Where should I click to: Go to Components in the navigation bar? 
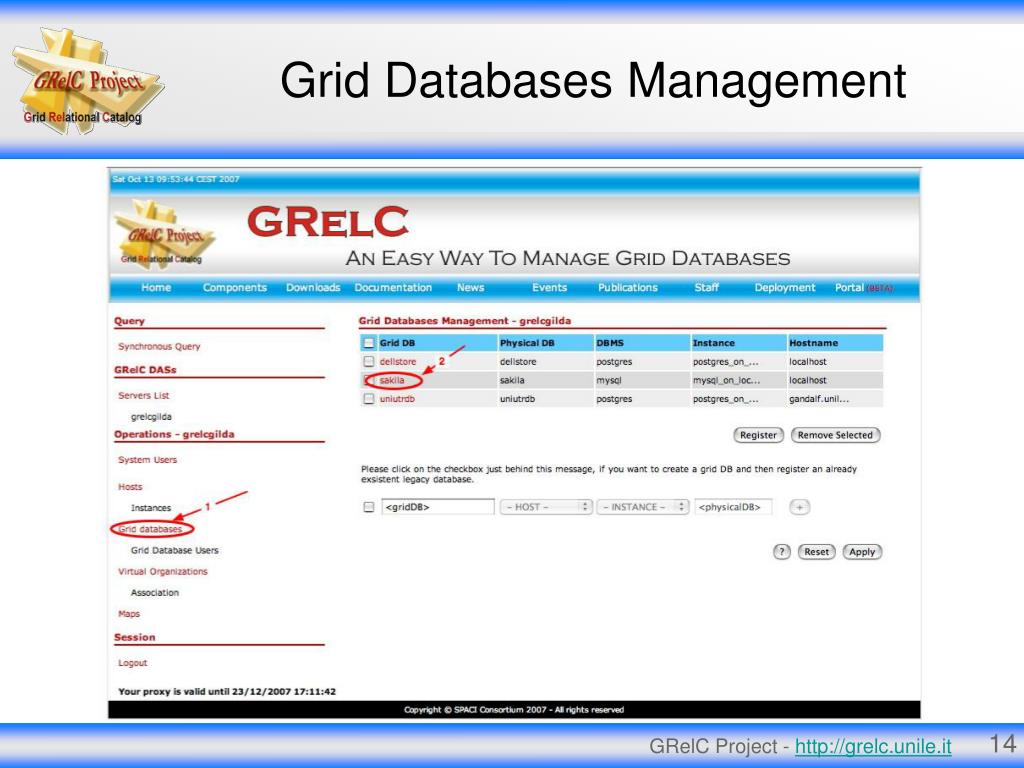234,287
